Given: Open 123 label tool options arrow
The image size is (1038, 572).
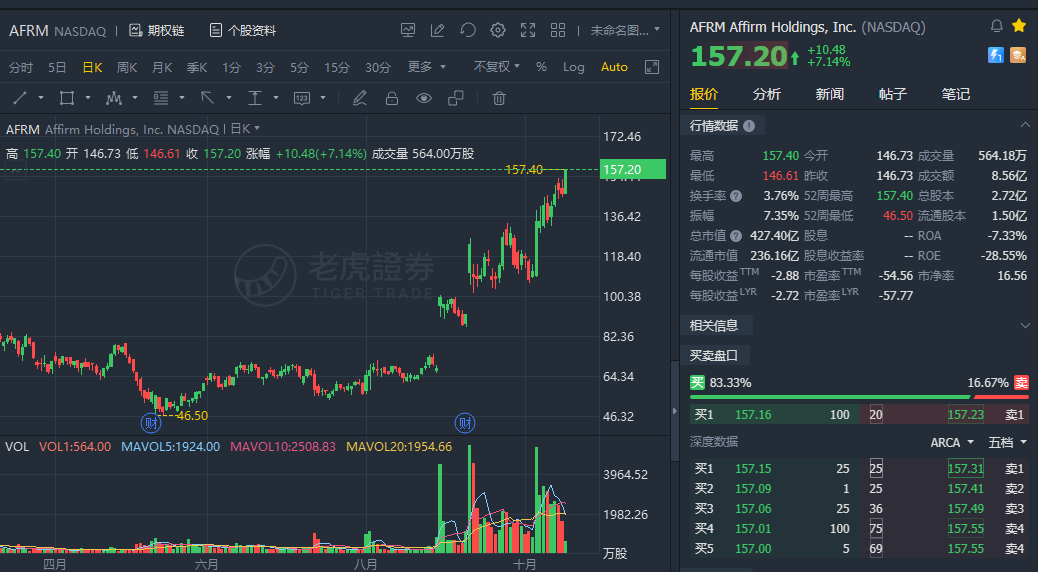Looking at the screenshot, I should [323, 98].
